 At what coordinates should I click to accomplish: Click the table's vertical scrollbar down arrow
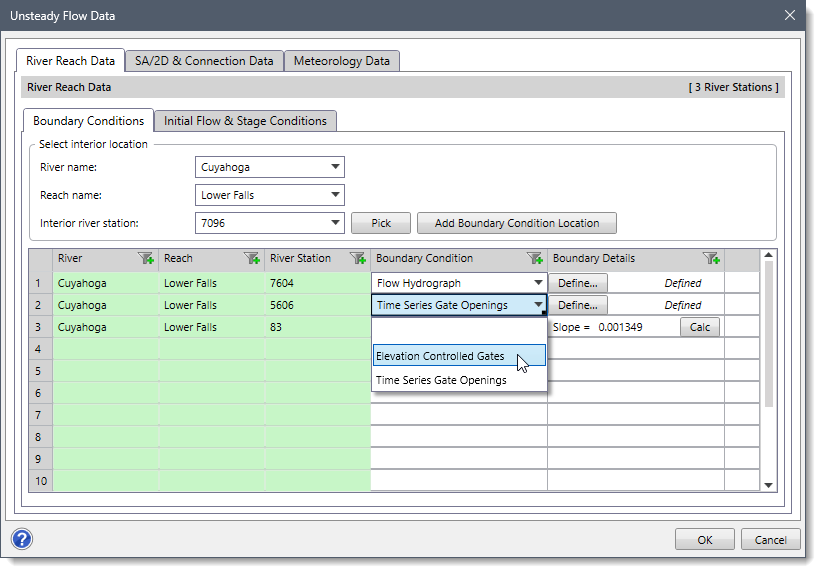pyautogui.click(x=768, y=485)
